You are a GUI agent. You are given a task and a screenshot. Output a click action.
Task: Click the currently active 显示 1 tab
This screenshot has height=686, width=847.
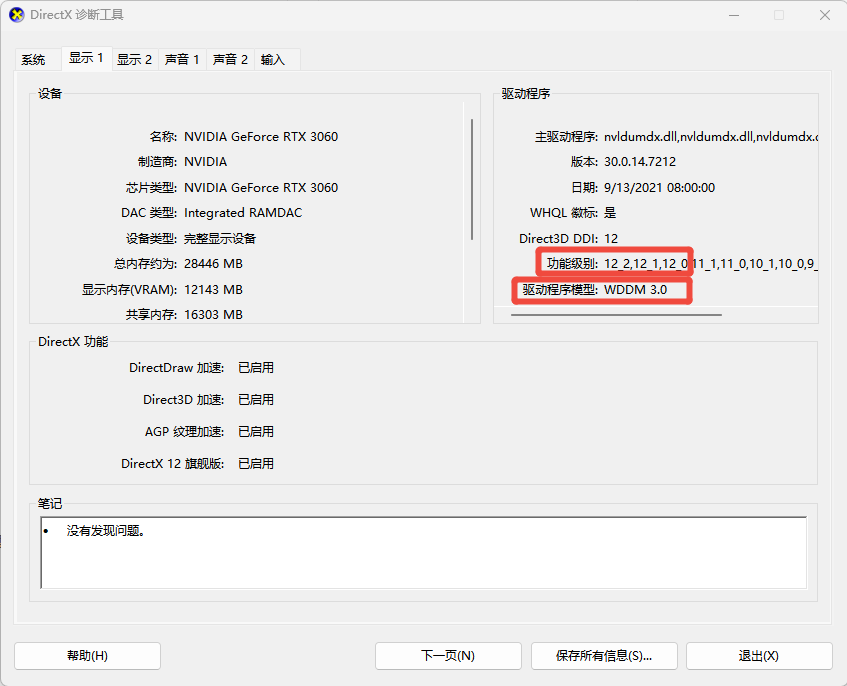(x=86, y=58)
